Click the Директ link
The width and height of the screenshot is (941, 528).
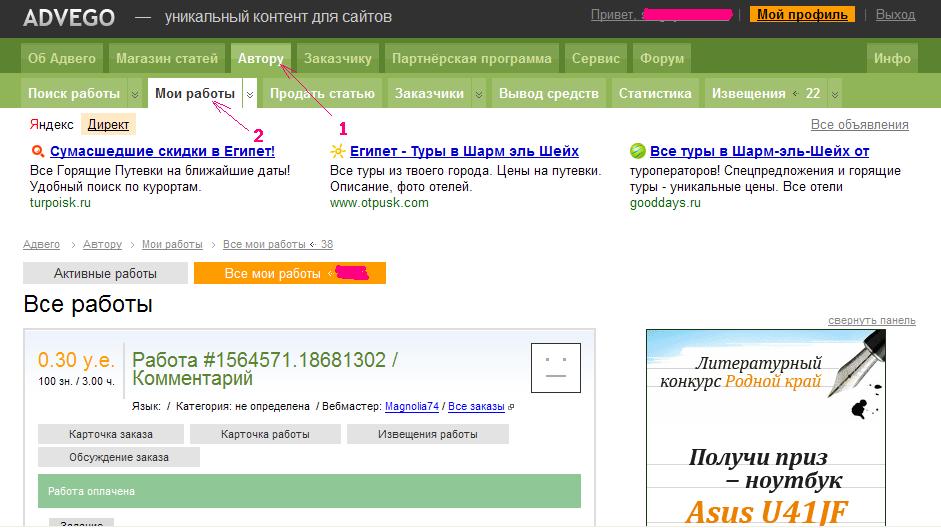108,124
